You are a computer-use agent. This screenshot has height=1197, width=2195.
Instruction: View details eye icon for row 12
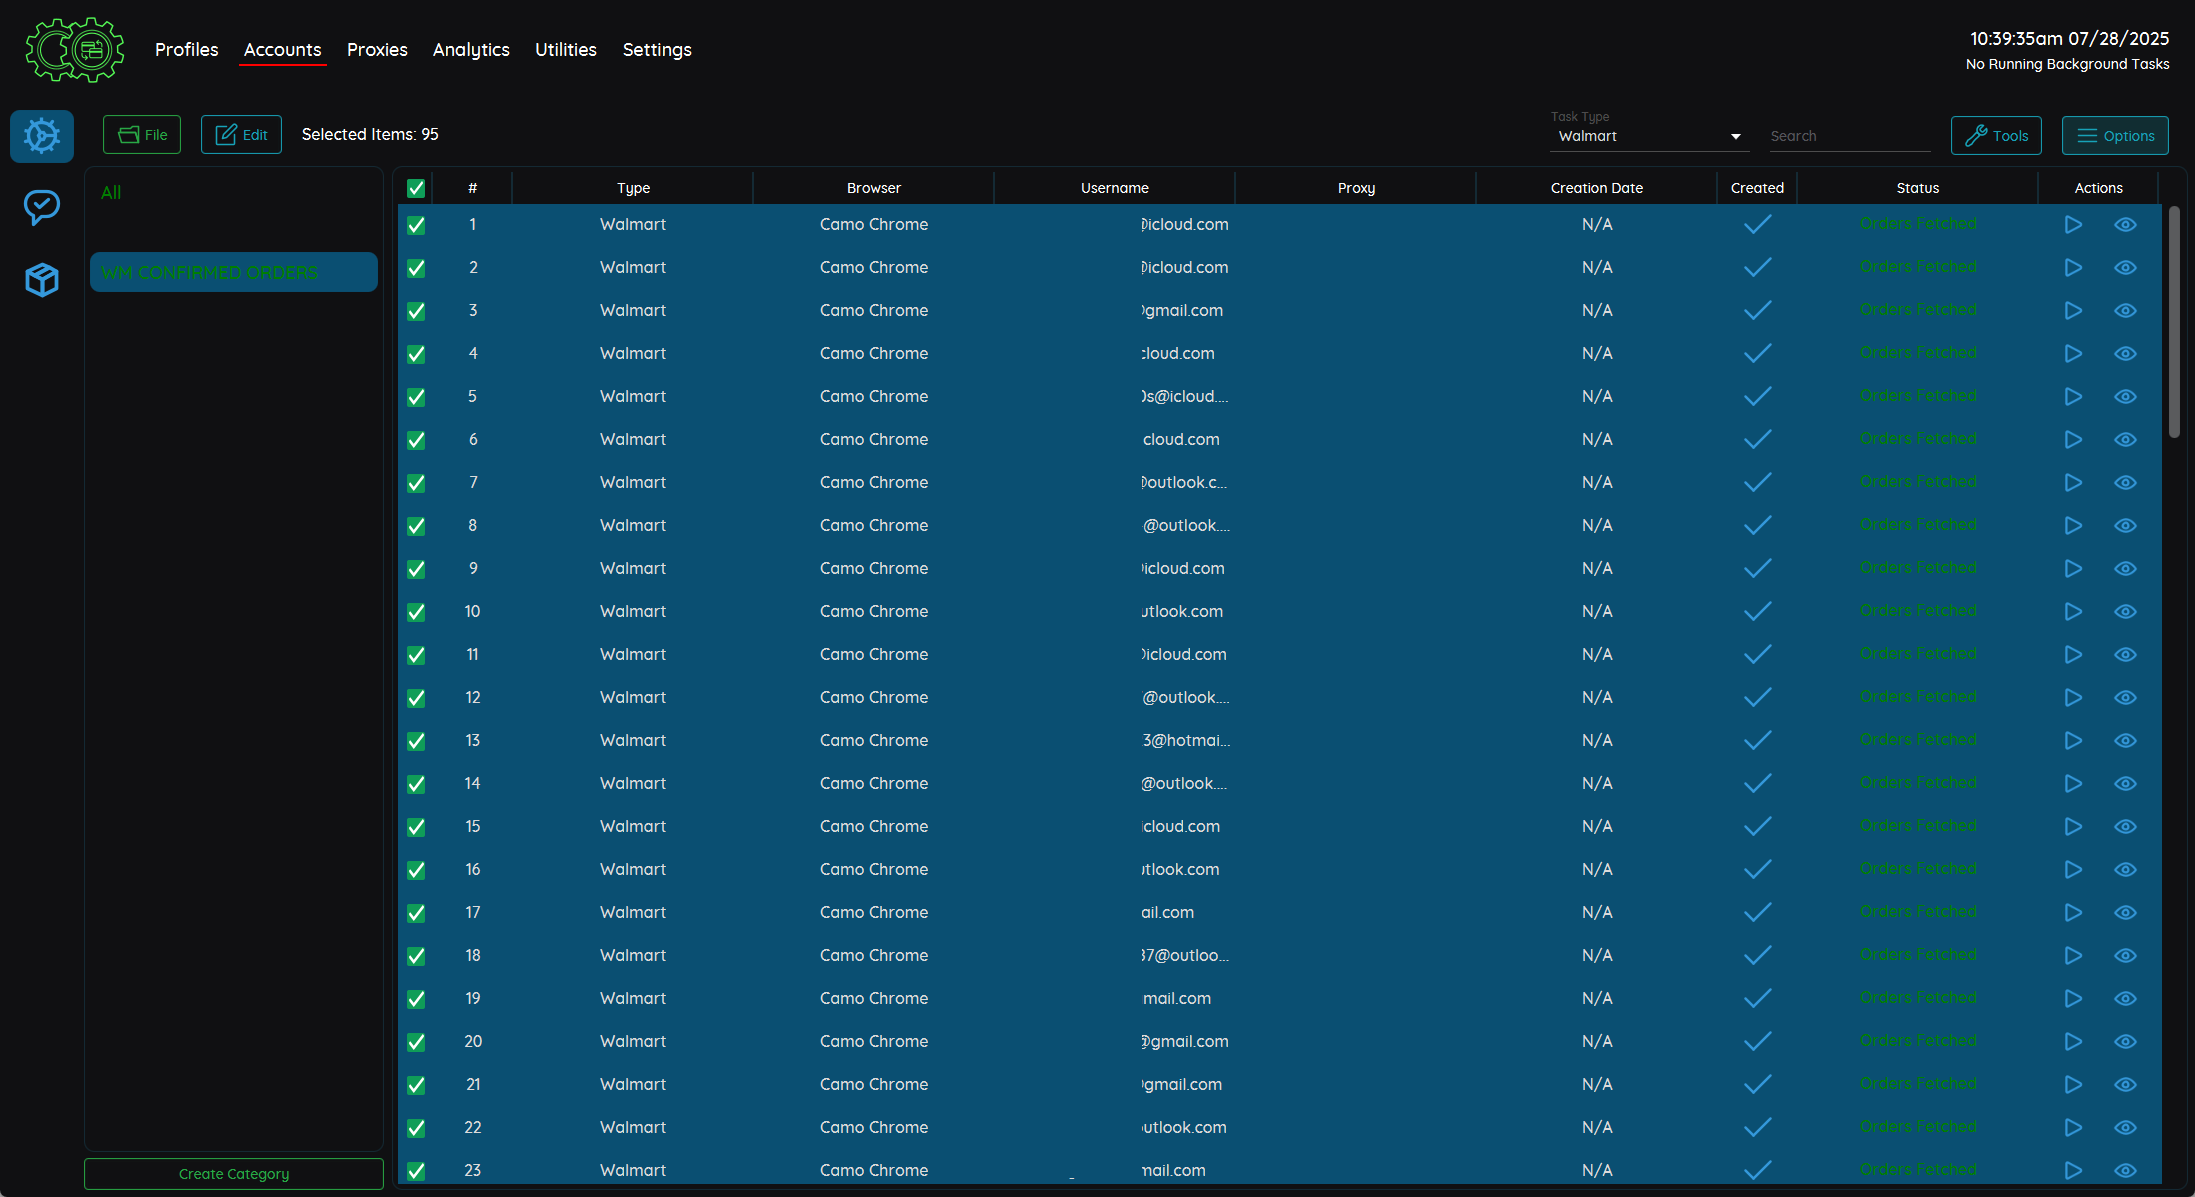(2126, 698)
